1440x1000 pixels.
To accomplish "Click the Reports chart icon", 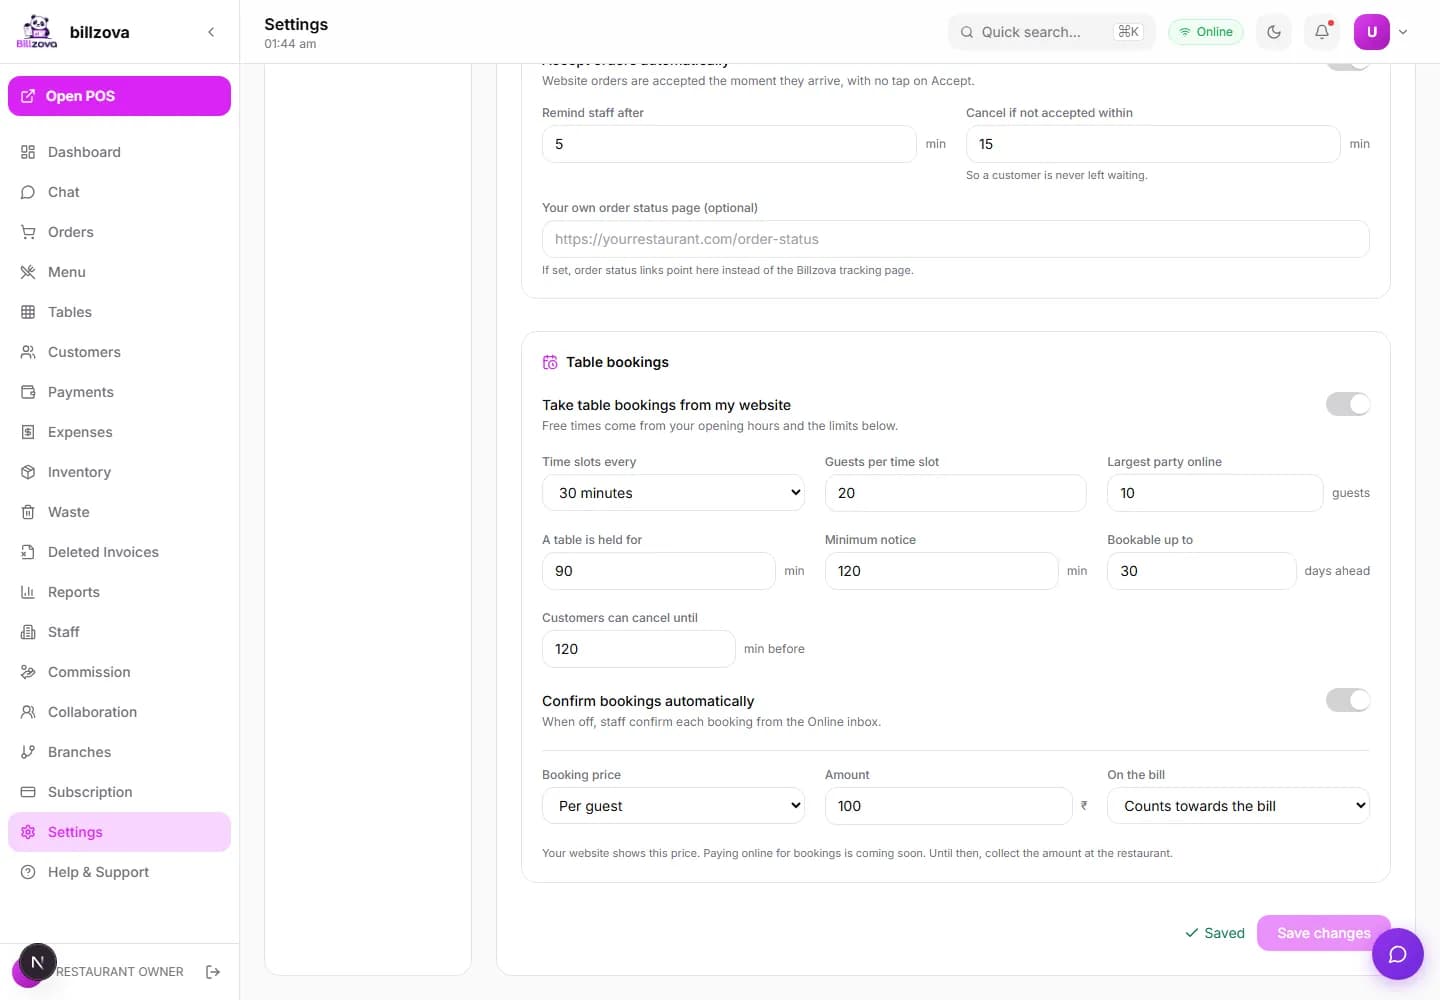I will 28,592.
